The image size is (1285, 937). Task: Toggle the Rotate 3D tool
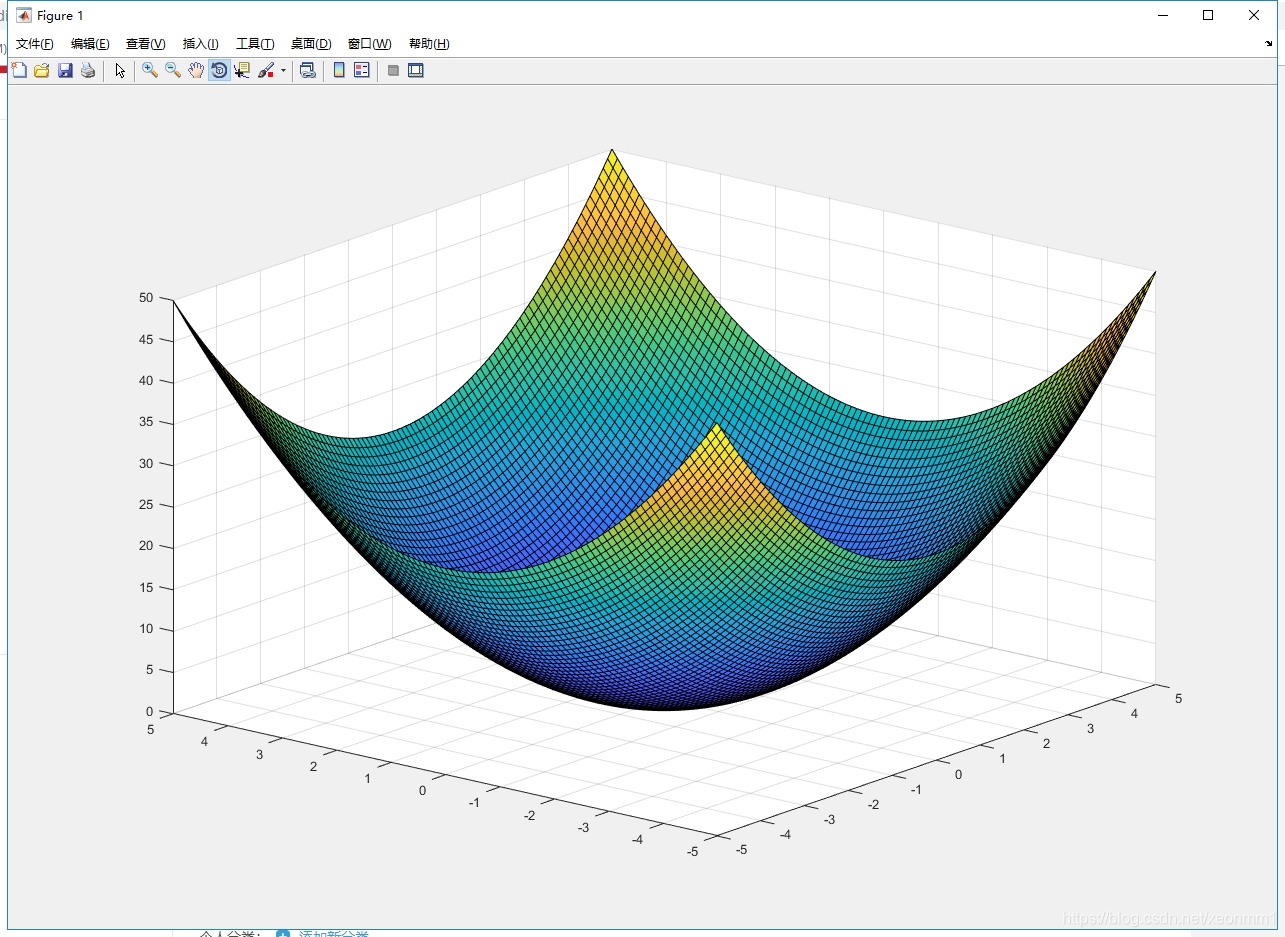pos(219,70)
